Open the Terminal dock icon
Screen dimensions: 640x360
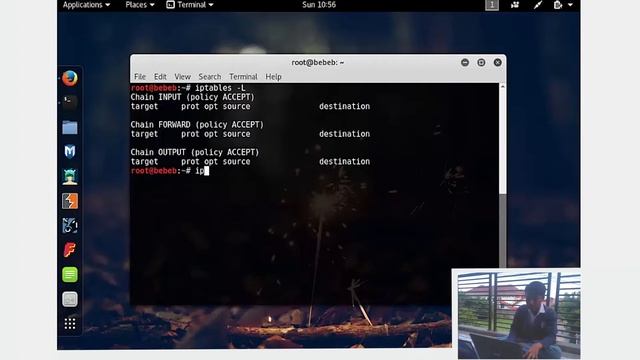tap(70, 102)
